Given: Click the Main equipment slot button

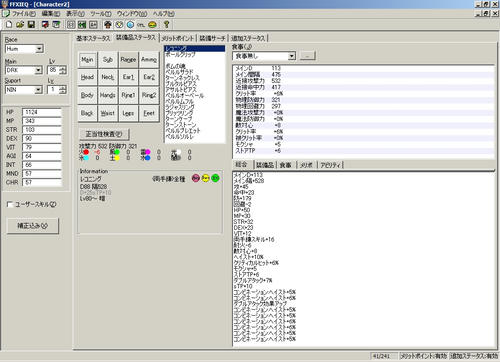Looking at the screenshot, I should [x=87, y=60].
